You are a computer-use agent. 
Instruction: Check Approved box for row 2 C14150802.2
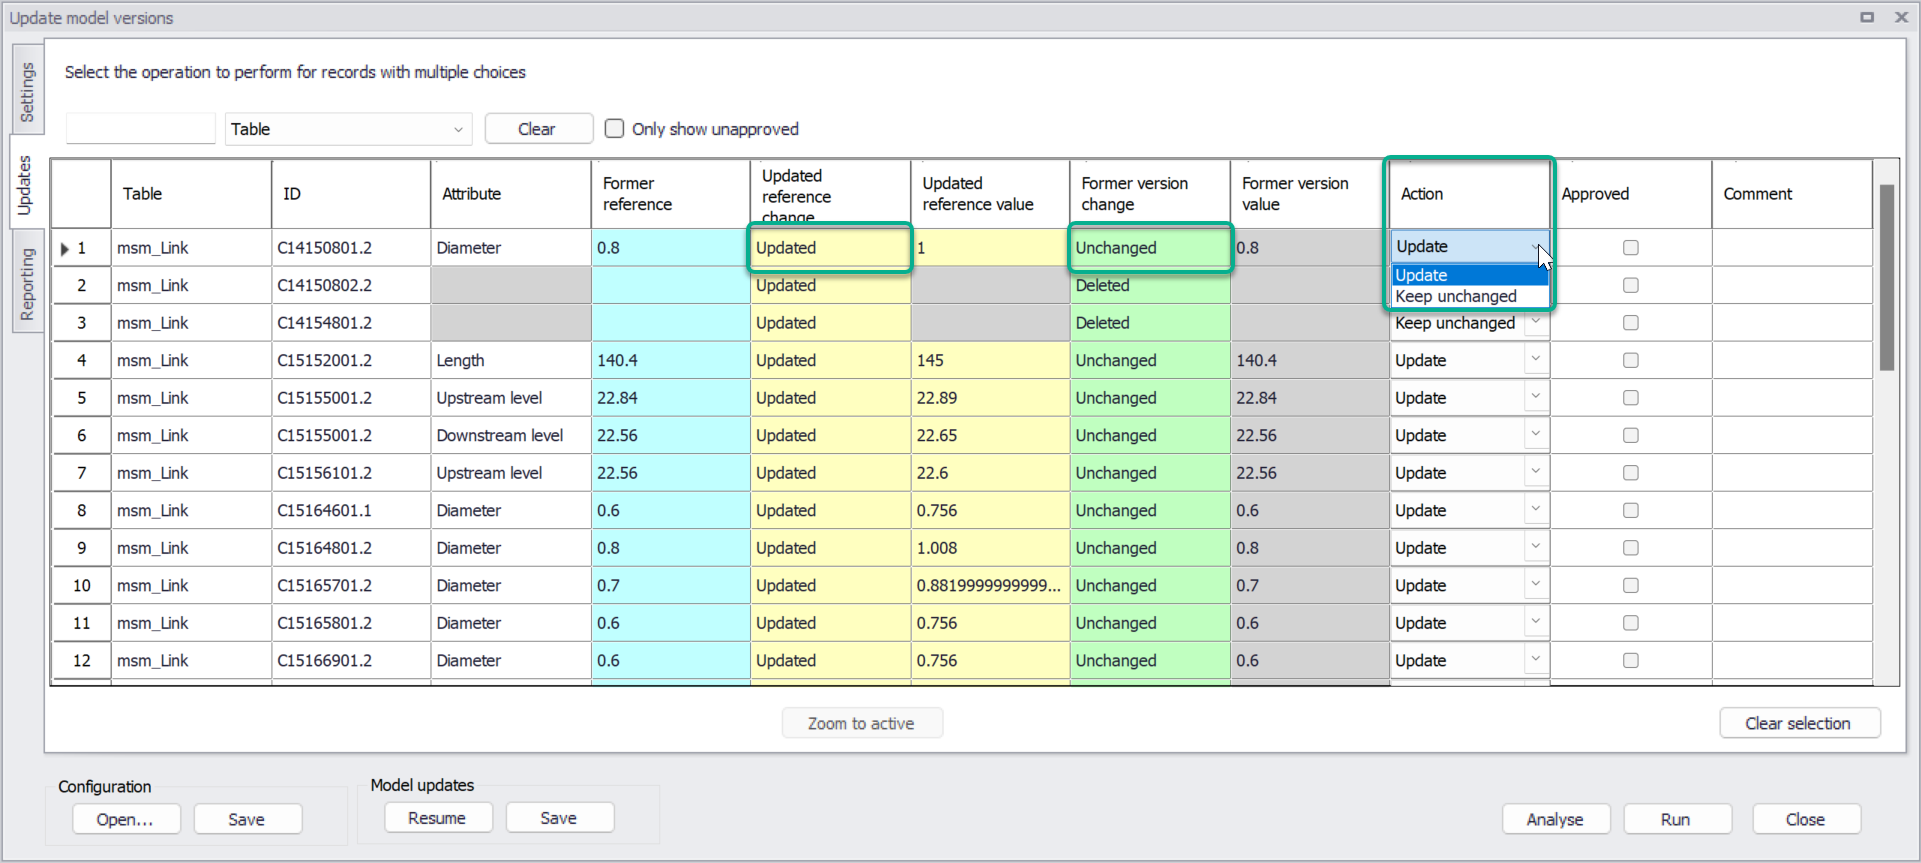(x=1631, y=285)
